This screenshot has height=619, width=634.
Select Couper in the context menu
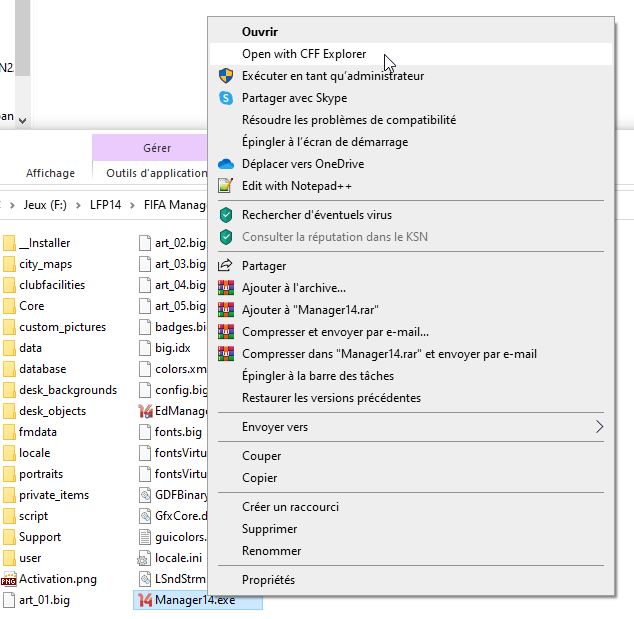click(x=411, y=456)
